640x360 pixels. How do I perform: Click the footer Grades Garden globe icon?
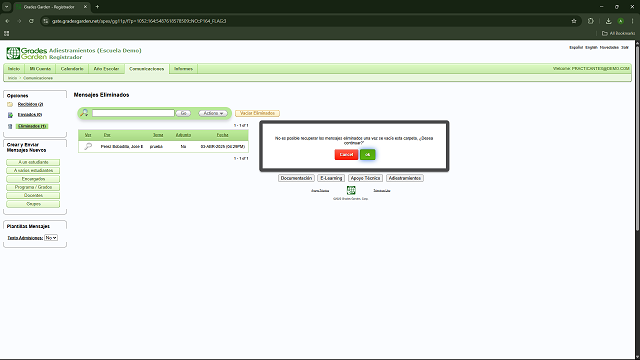click(x=351, y=190)
